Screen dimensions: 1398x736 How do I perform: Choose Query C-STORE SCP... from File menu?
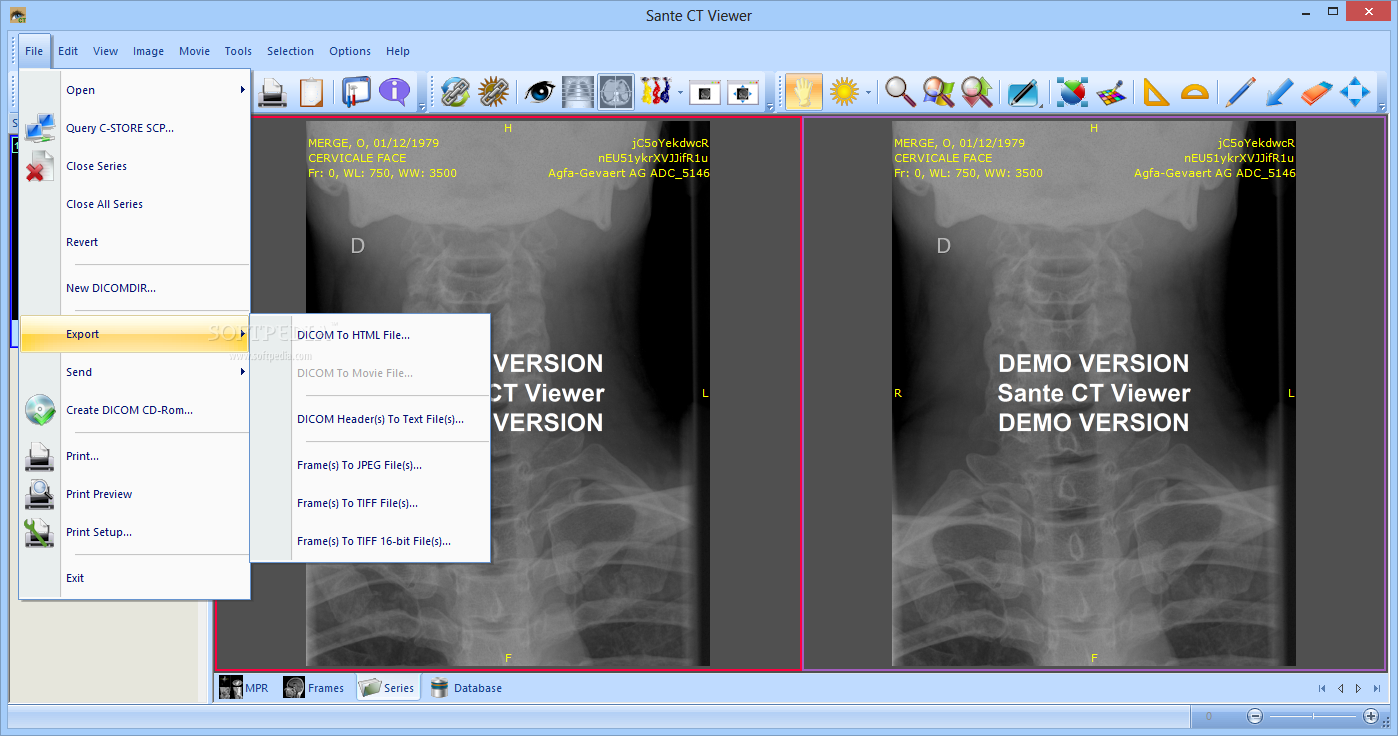[x=135, y=128]
